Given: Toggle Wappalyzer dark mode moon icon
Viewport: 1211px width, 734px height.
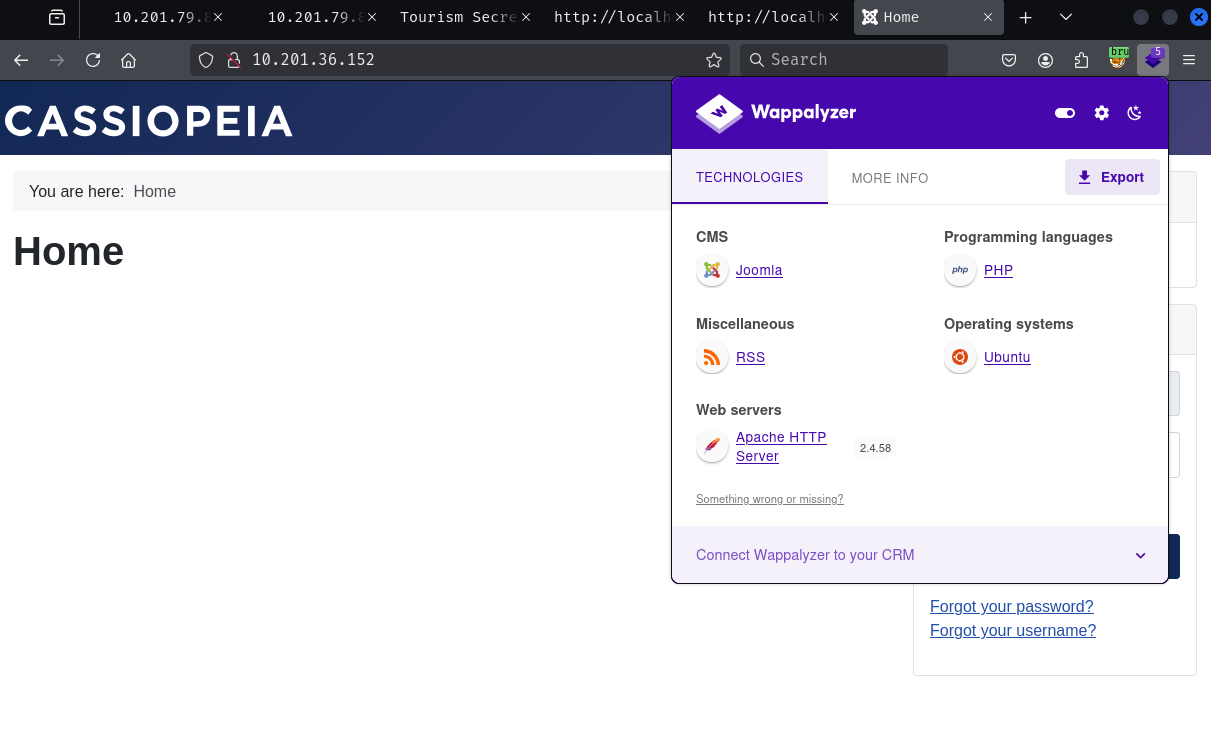Looking at the screenshot, I should 1134,113.
